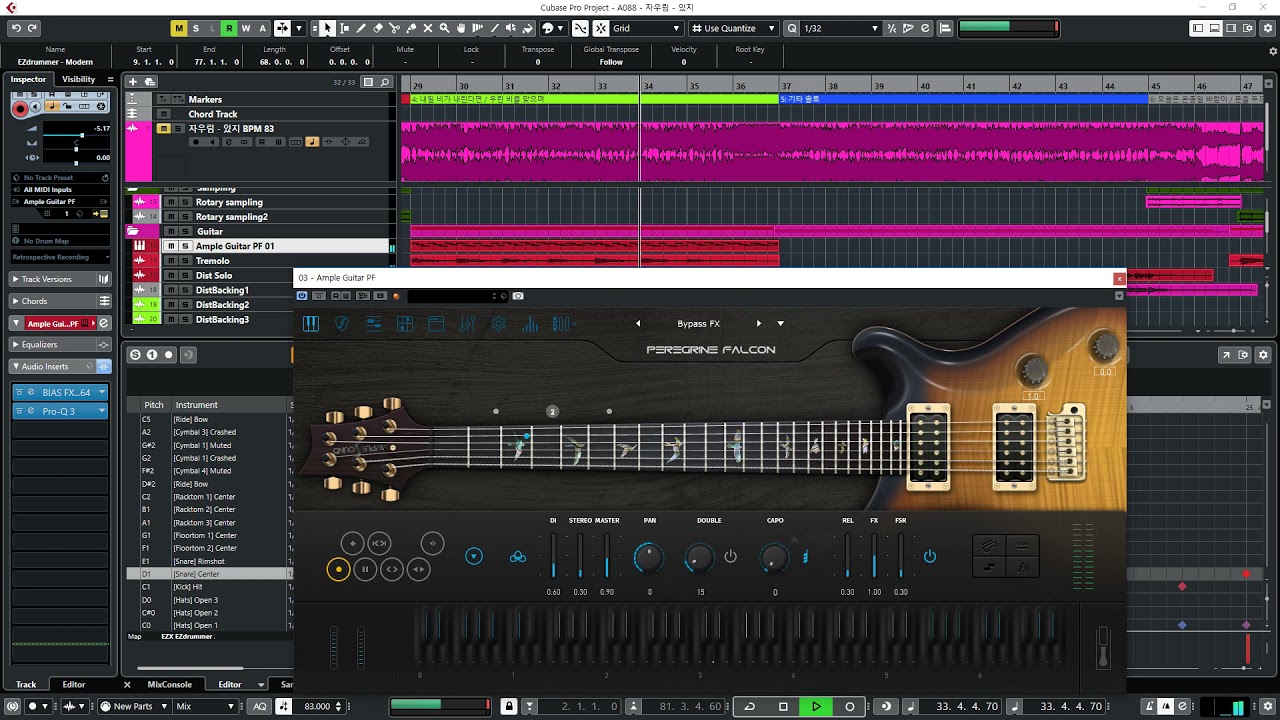1280x720 pixels.
Task: Collapse the Audio Inserts inspector section
Action: tap(60, 366)
